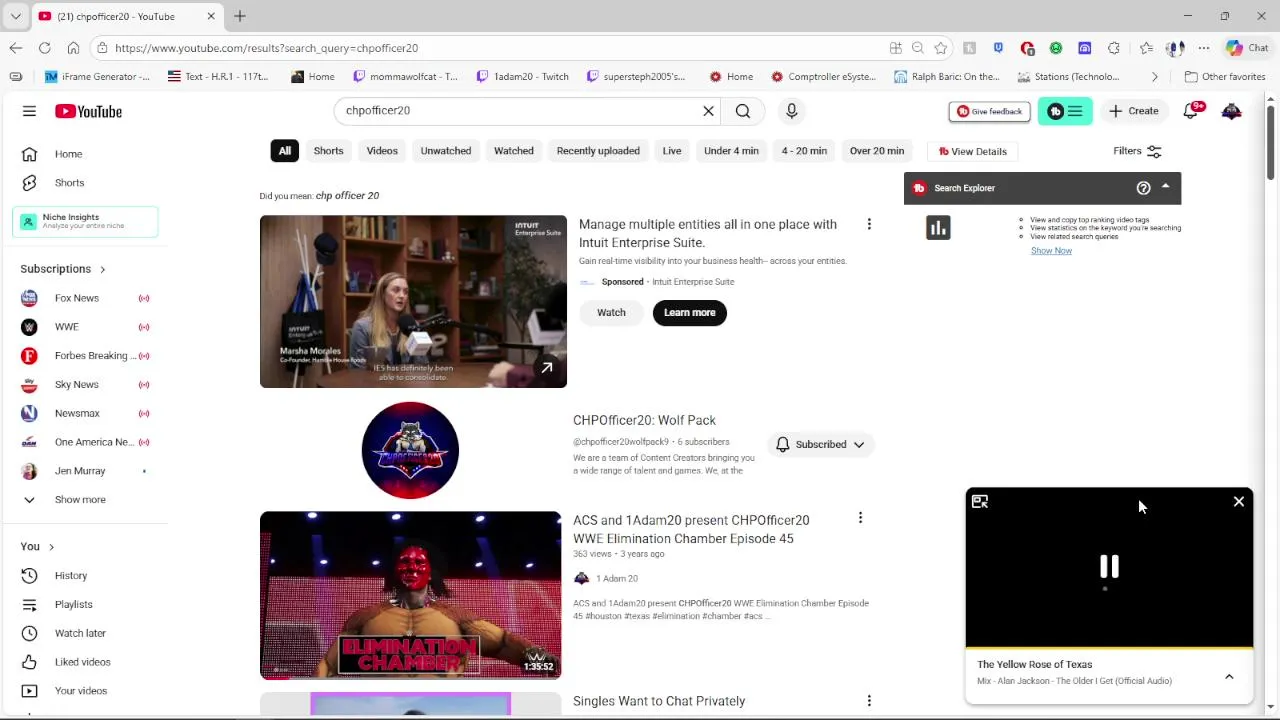Open the Subscribed notification dropdown

(820, 444)
